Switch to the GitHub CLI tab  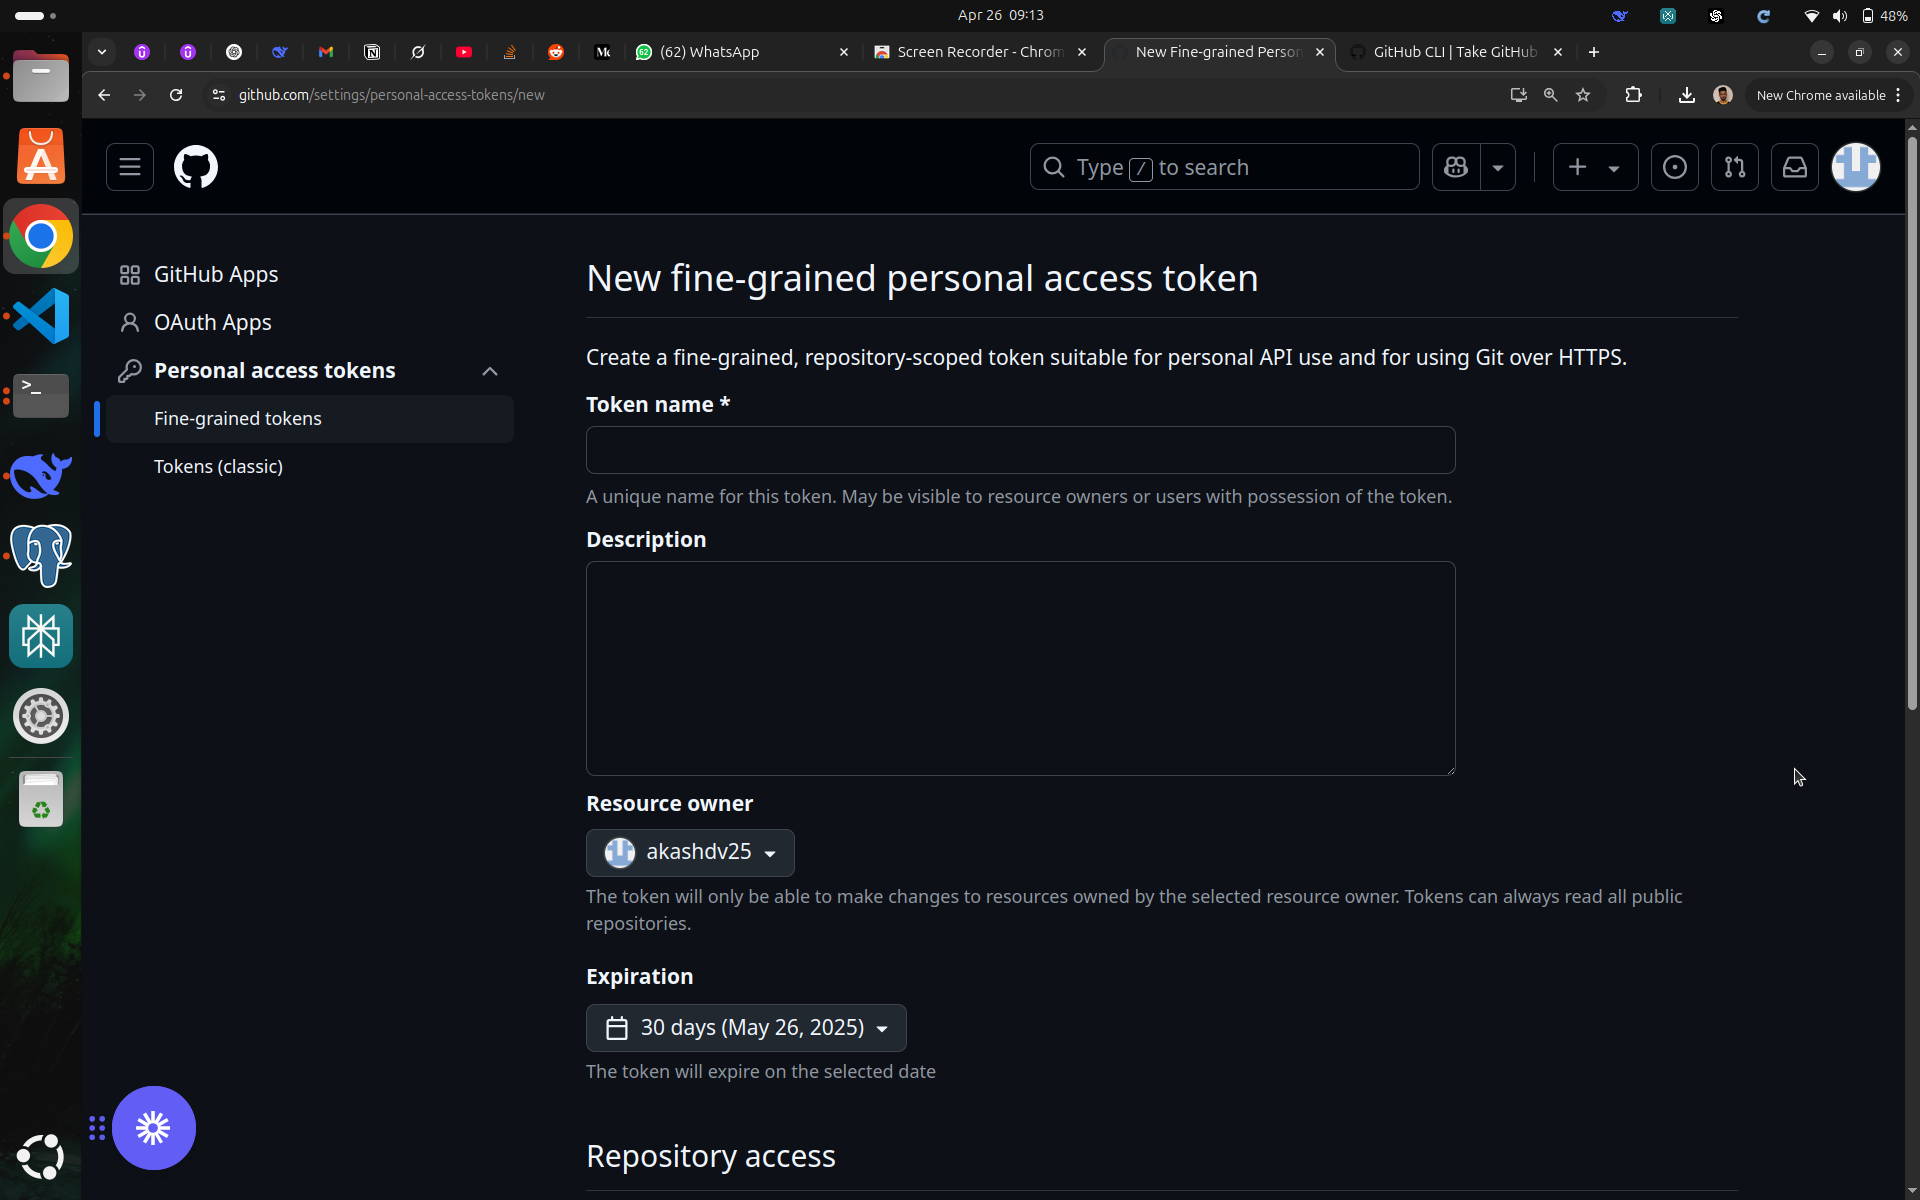pos(1455,52)
